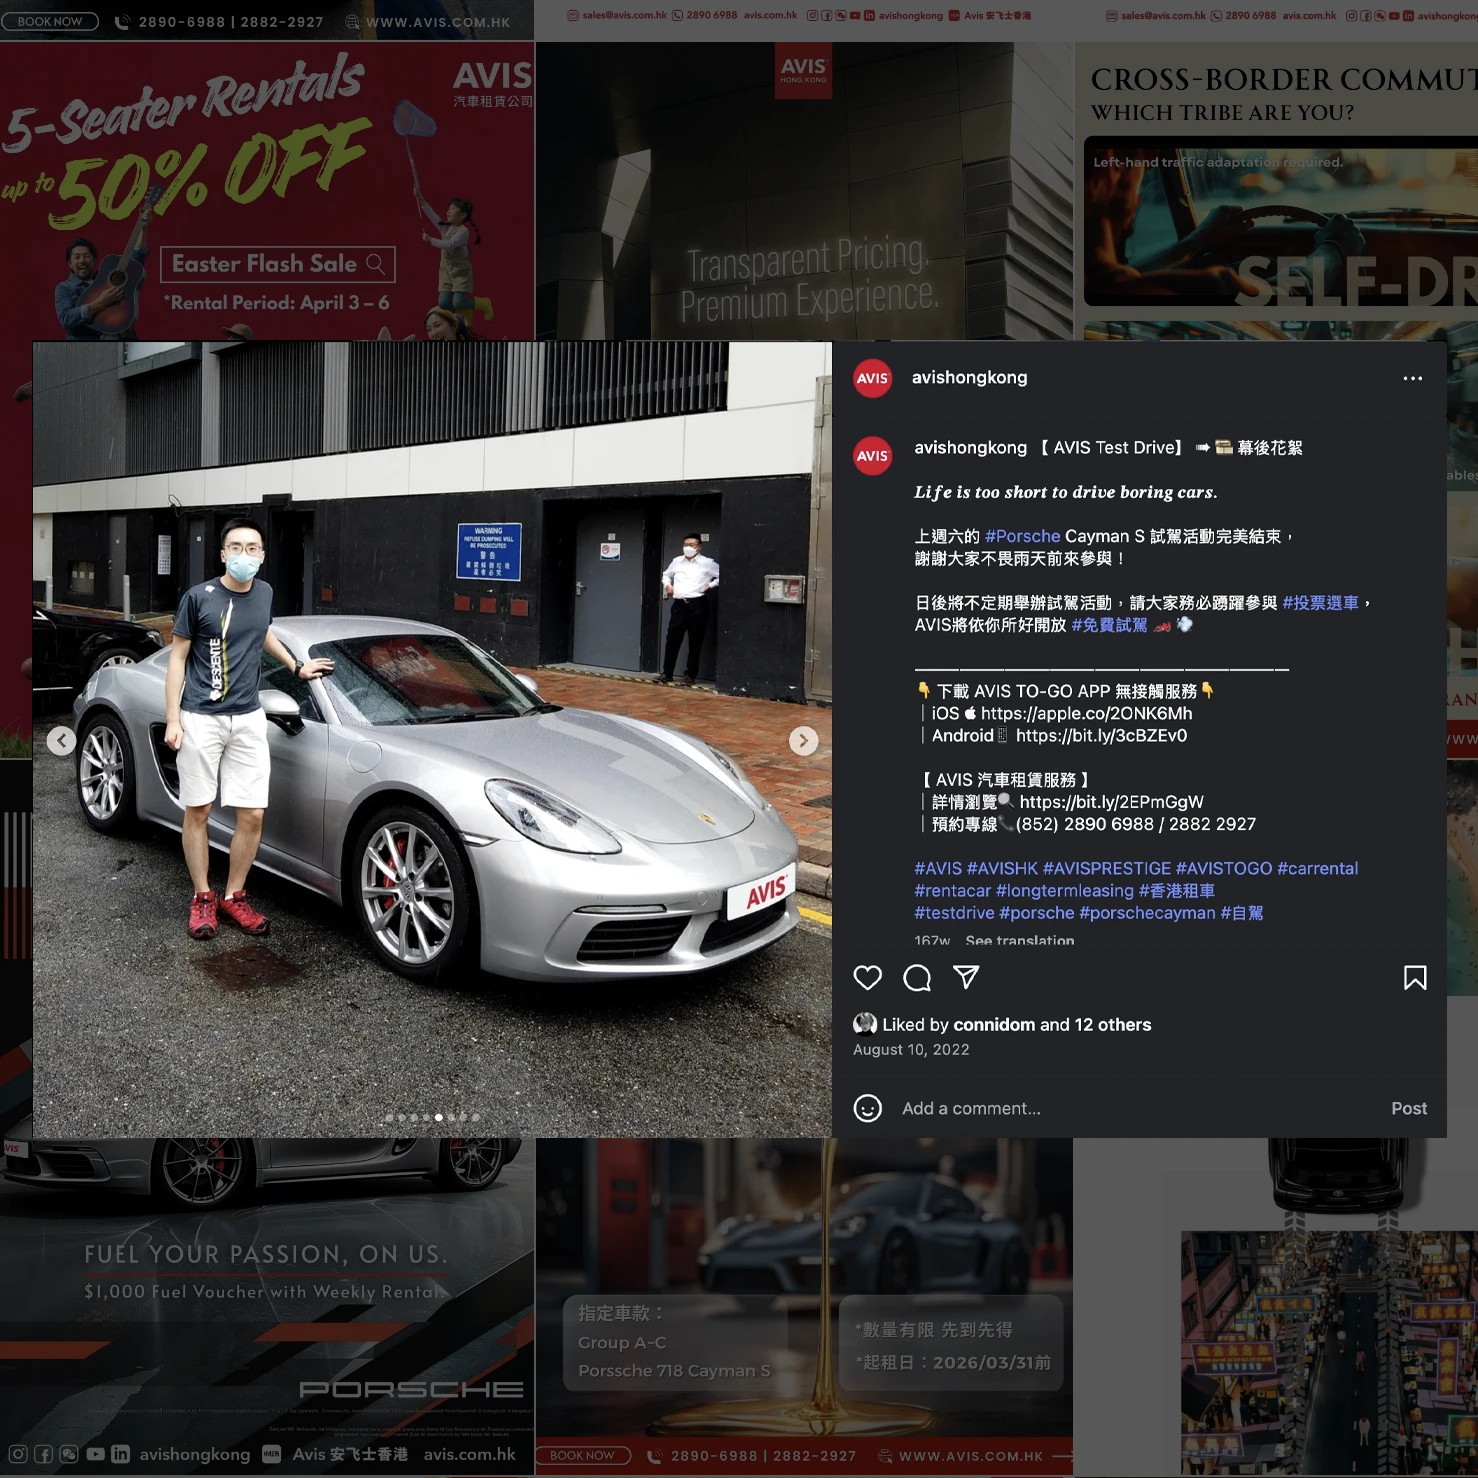Open the #免費試駕 hashtag
Image resolution: width=1478 pixels, height=1478 pixels.
click(x=1109, y=625)
